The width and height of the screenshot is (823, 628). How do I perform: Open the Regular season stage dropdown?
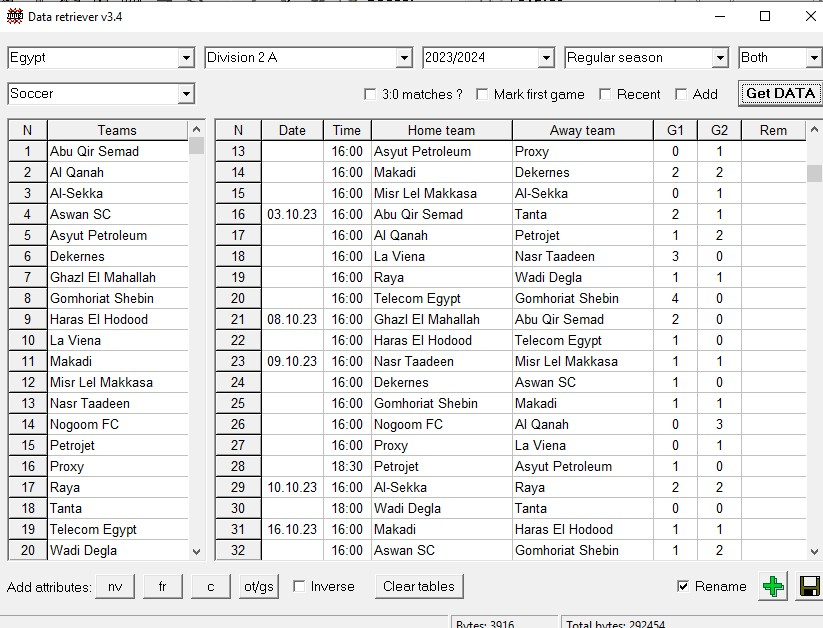tap(720, 58)
